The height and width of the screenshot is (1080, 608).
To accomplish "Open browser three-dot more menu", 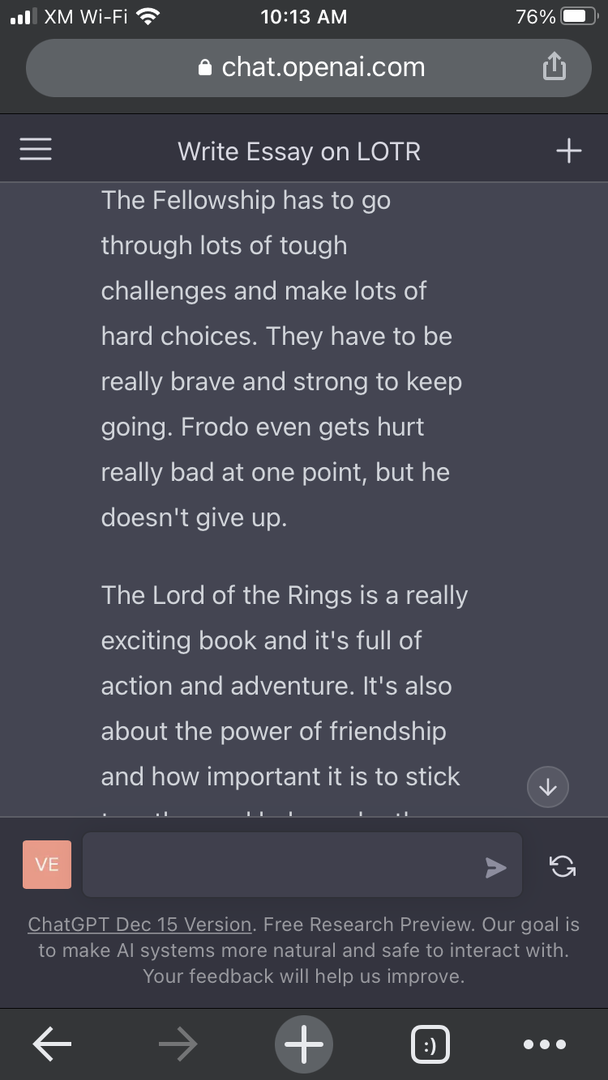I will click(544, 1044).
